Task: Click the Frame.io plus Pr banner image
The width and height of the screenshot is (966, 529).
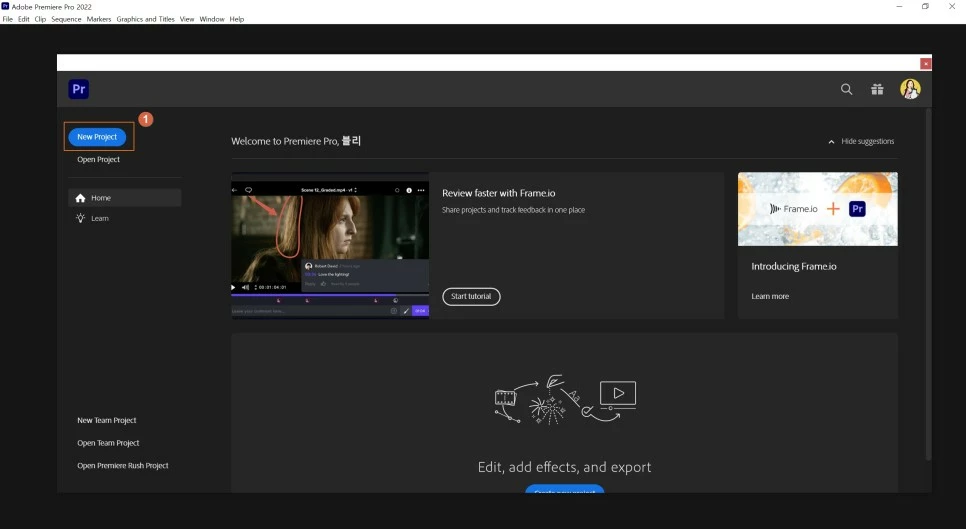Action: point(818,209)
